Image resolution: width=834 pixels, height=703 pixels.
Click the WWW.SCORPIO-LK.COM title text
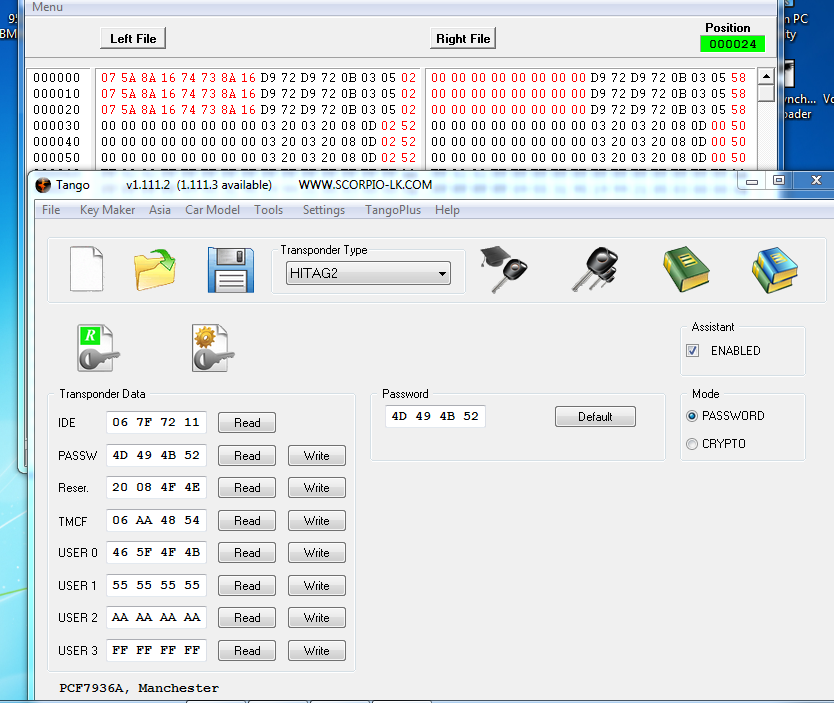(365, 185)
